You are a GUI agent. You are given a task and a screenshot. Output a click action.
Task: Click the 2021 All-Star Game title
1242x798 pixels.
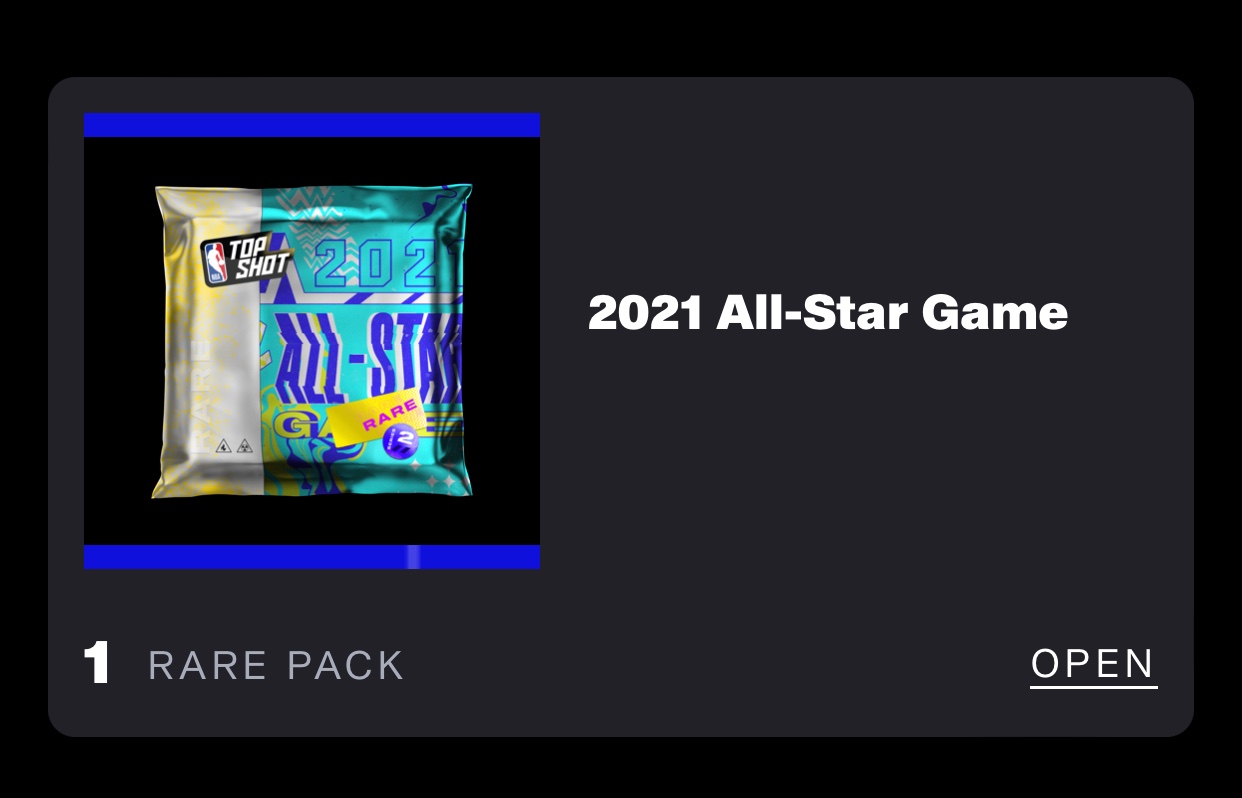tap(828, 313)
